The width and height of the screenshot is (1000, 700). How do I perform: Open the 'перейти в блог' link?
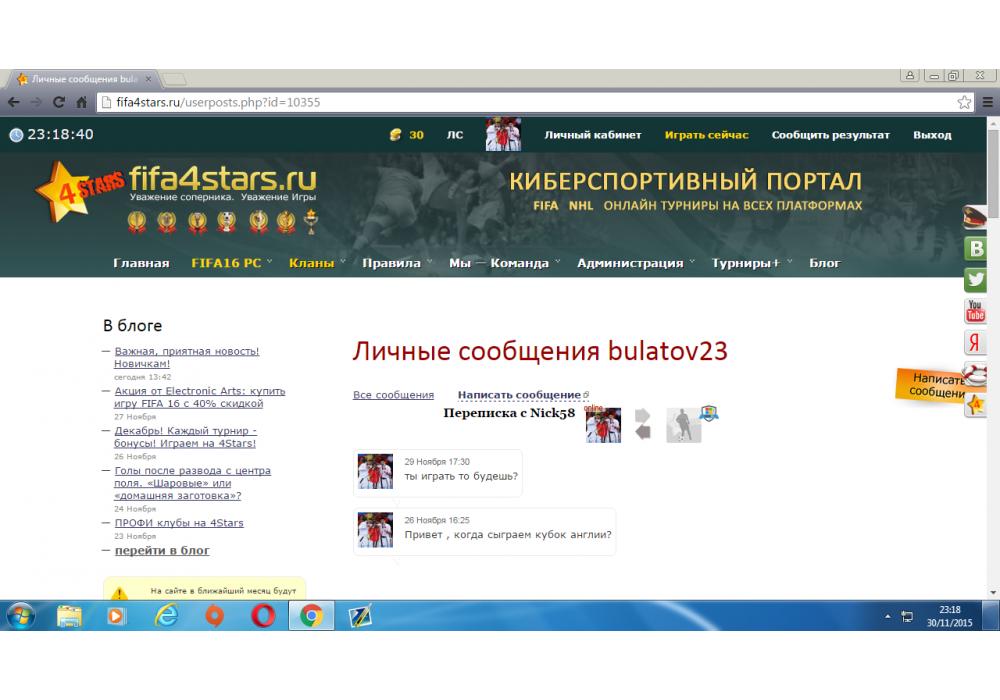pos(162,550)
